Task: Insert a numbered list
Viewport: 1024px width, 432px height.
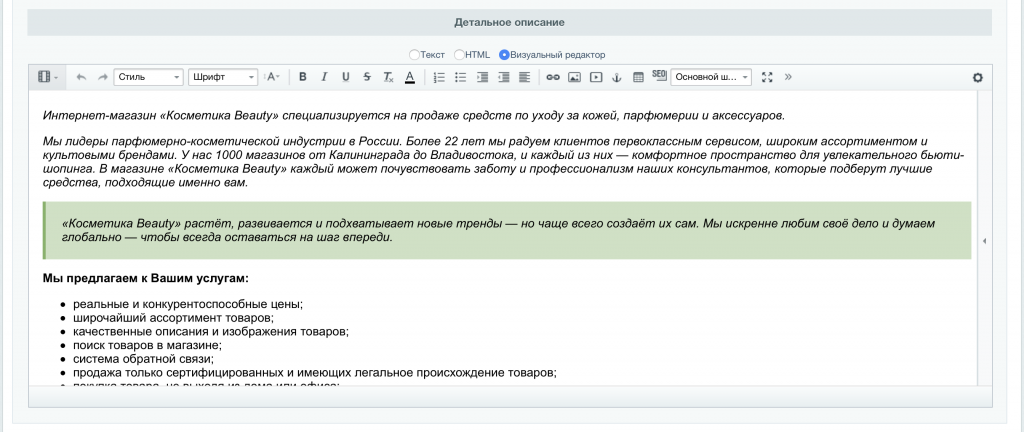Action: point(439,77)
